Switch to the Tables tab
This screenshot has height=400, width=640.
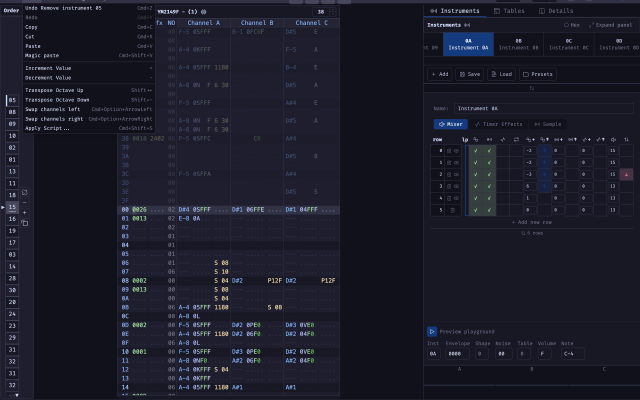[509, 11]
